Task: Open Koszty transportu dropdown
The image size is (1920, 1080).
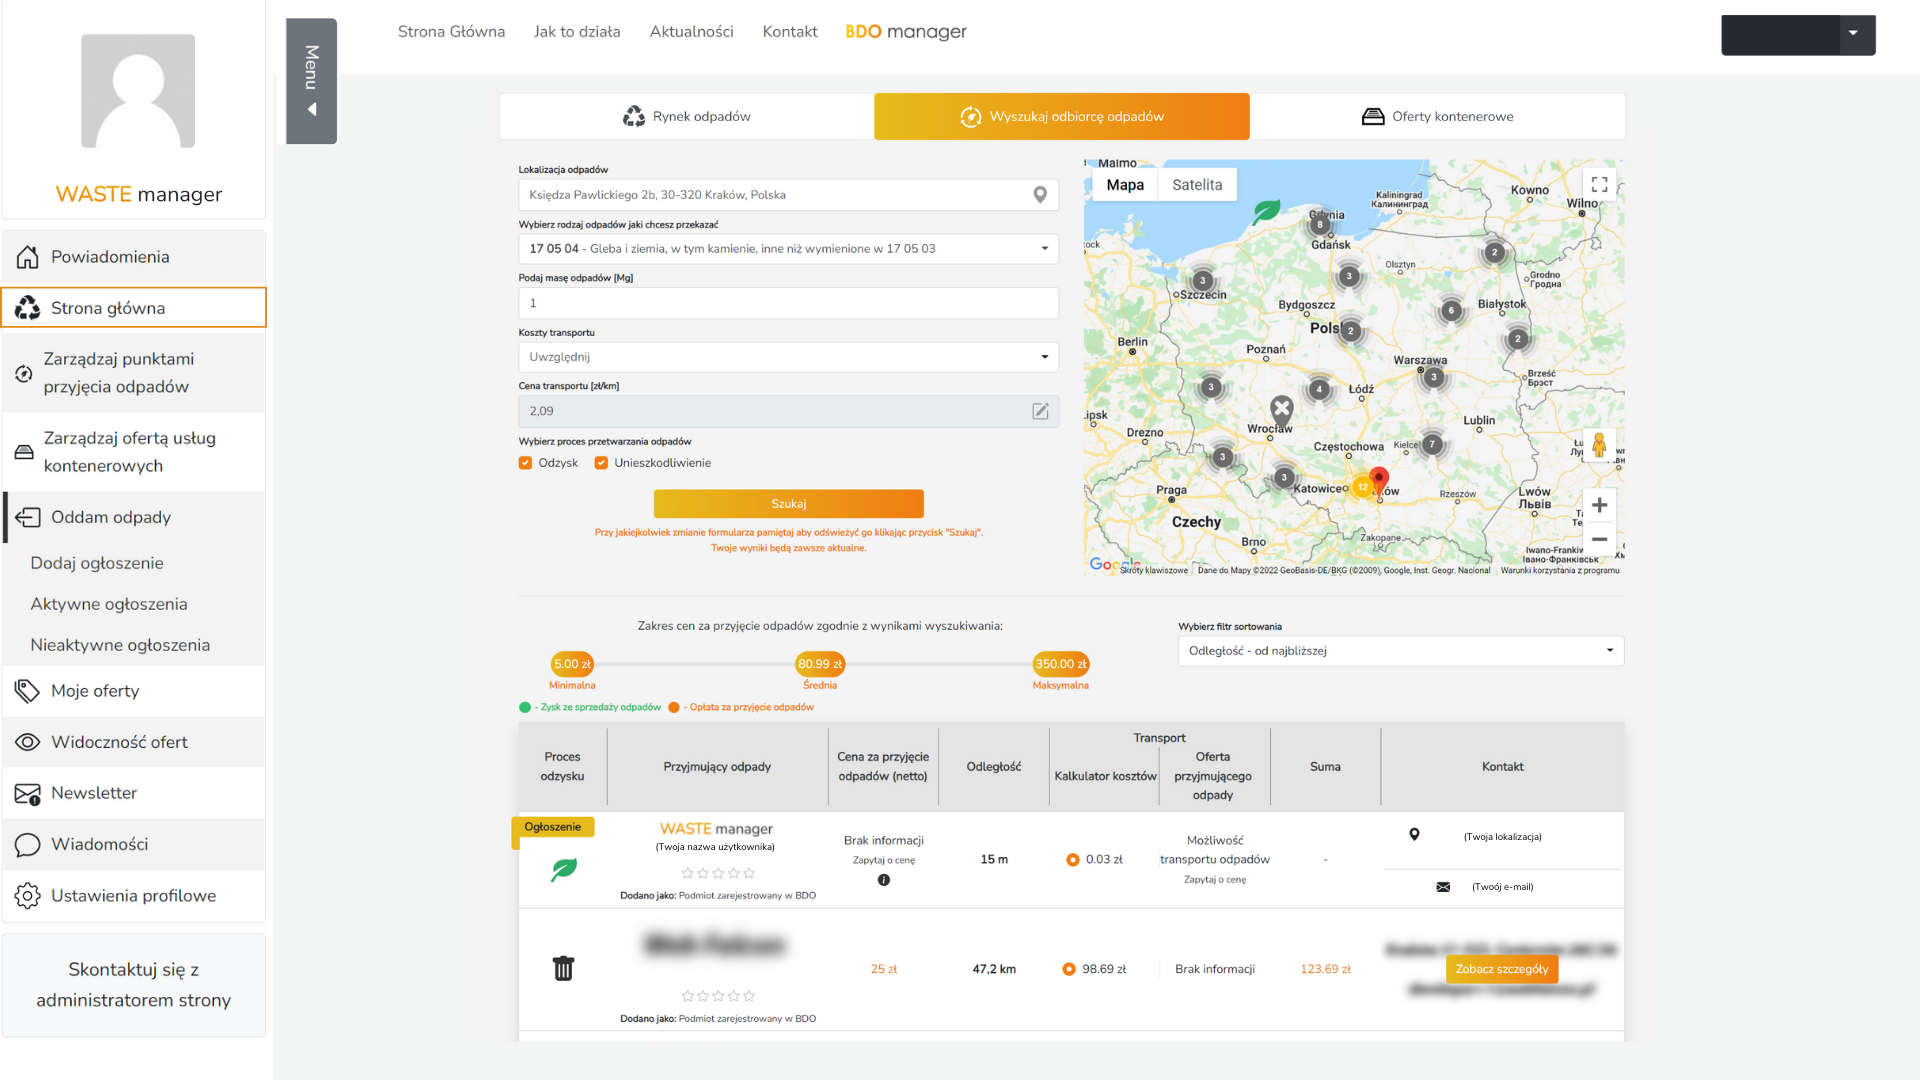Action: pyautogui.click(x=788, y=357)
